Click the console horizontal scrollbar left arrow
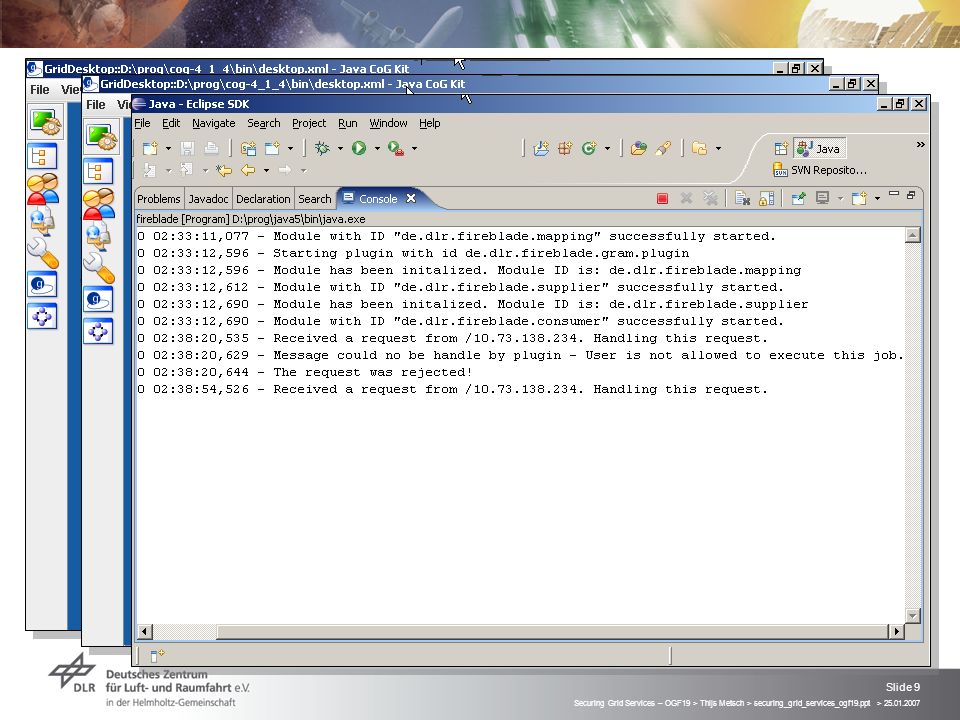Screen dimensions: 960x720 pyautogui.click(x=144, y=631)
